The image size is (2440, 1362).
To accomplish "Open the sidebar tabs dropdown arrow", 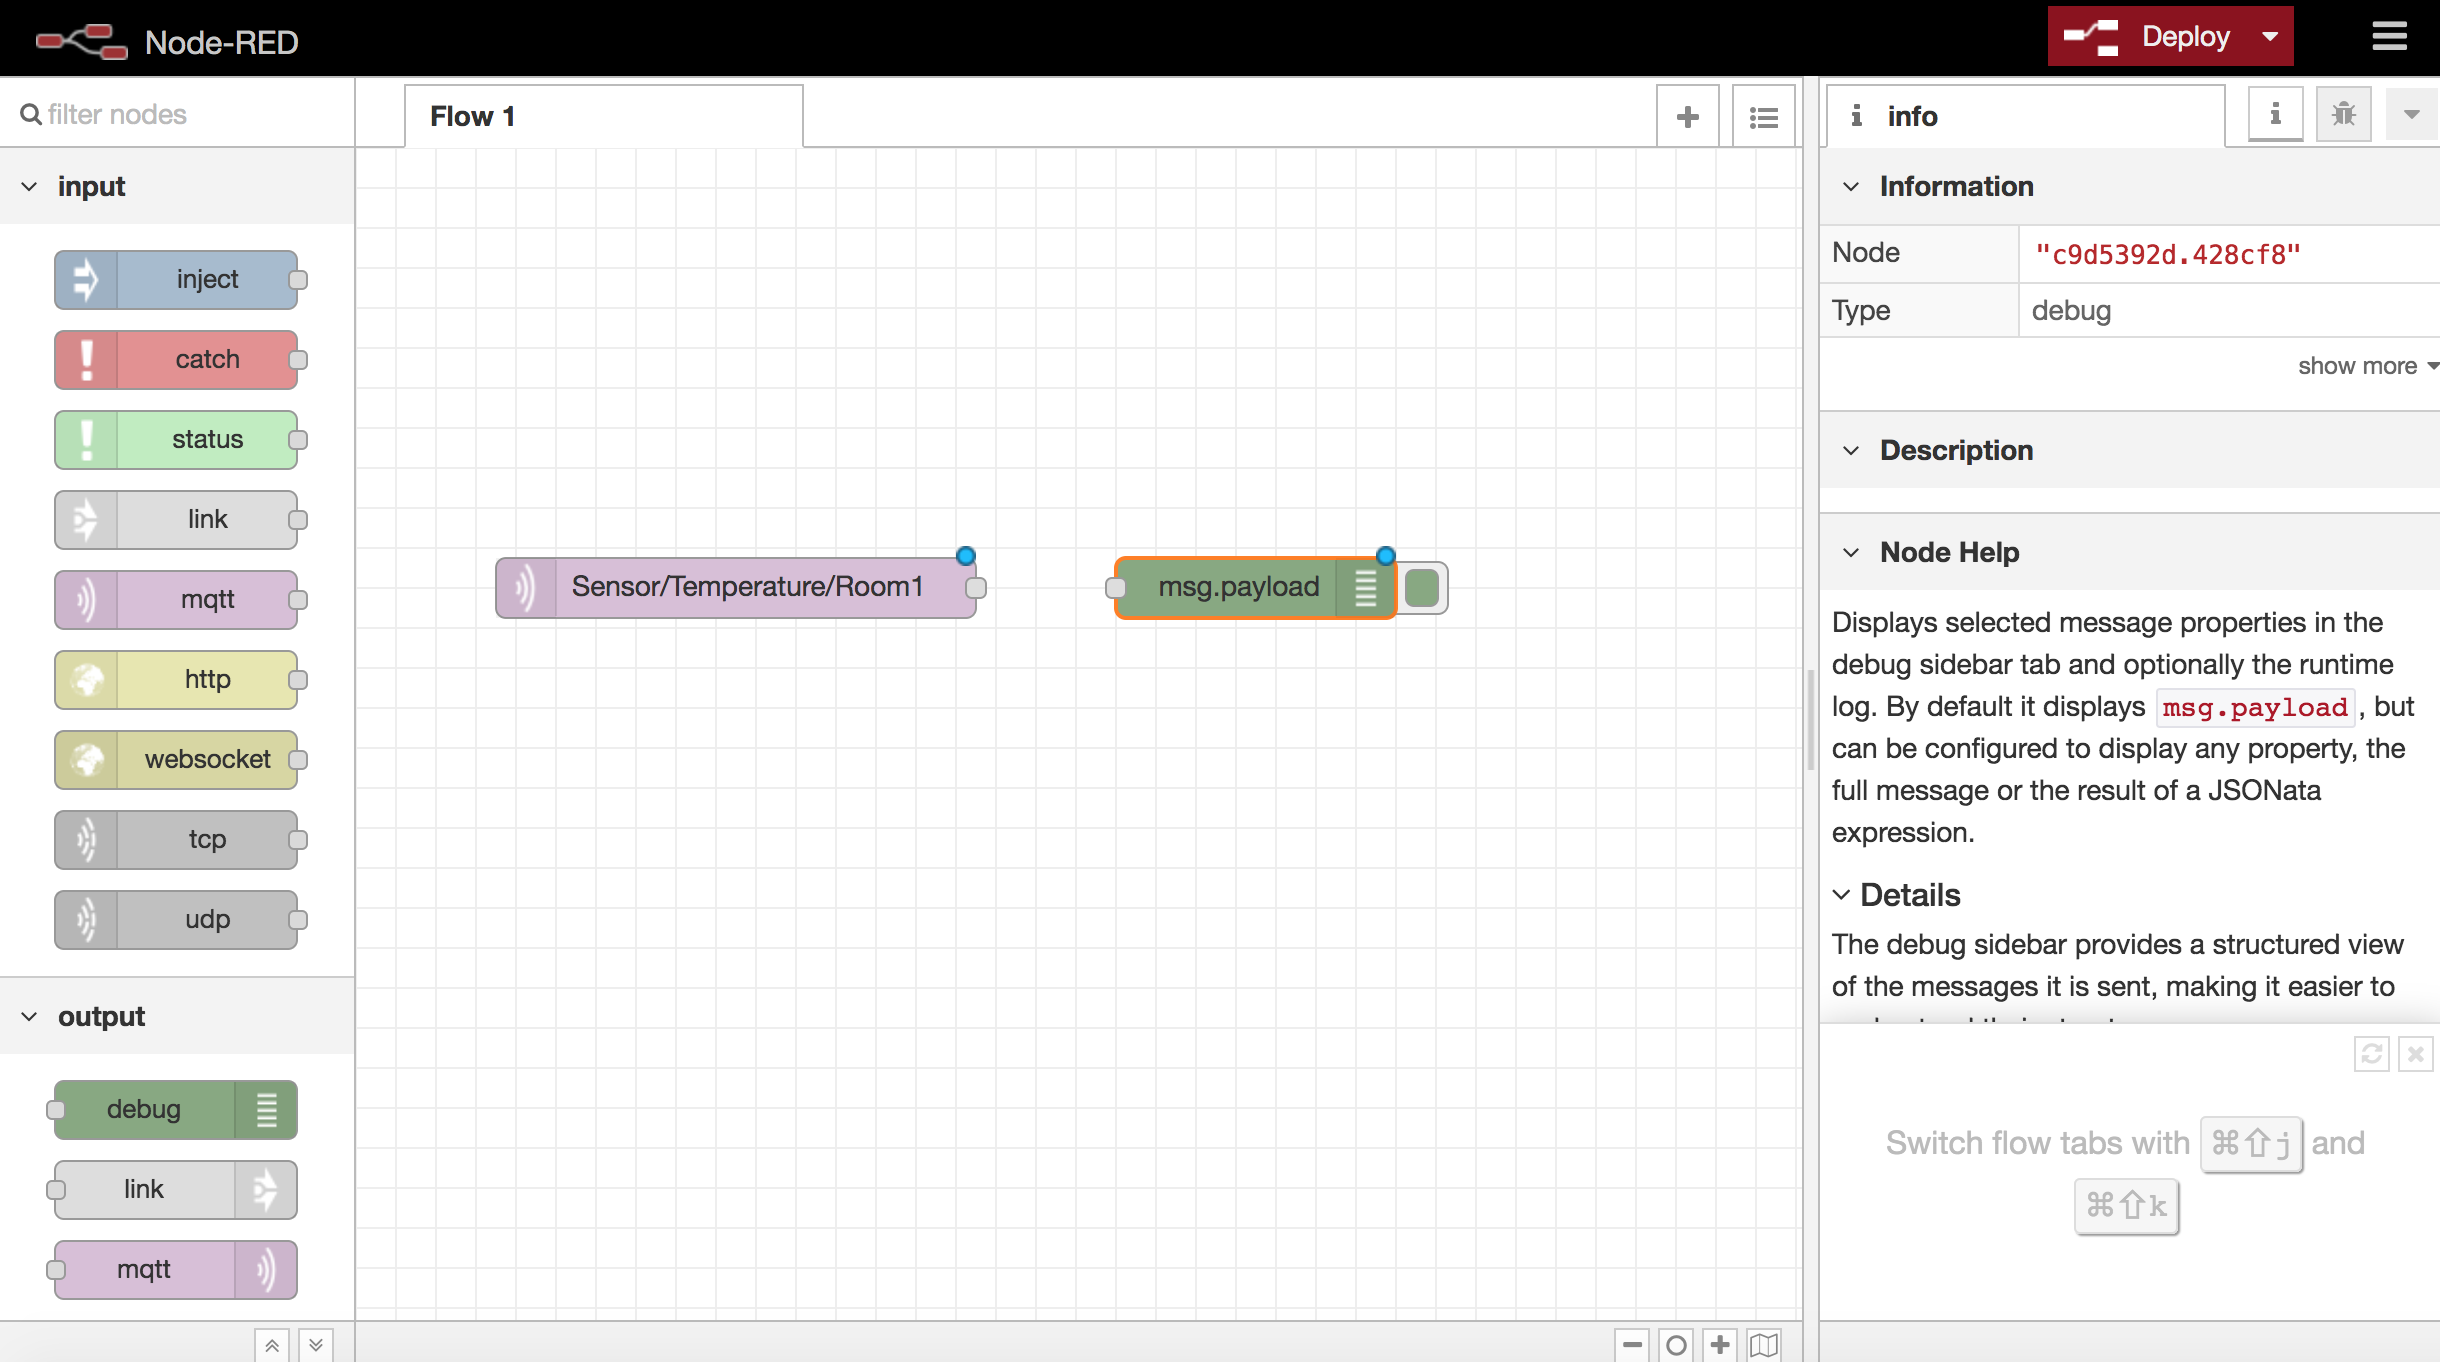I will click(2412, 114).
